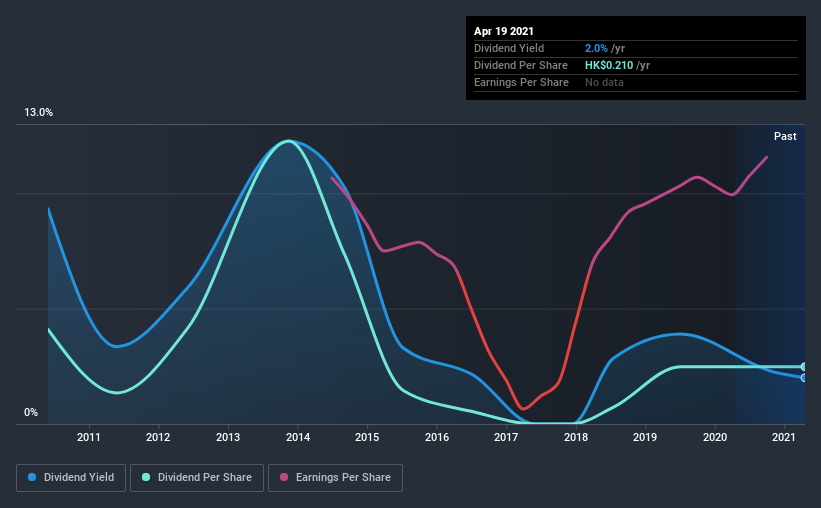This screenshot has width=821, height=508.
Task: Click the 2019 x-axis label
Action: point(645,437)
